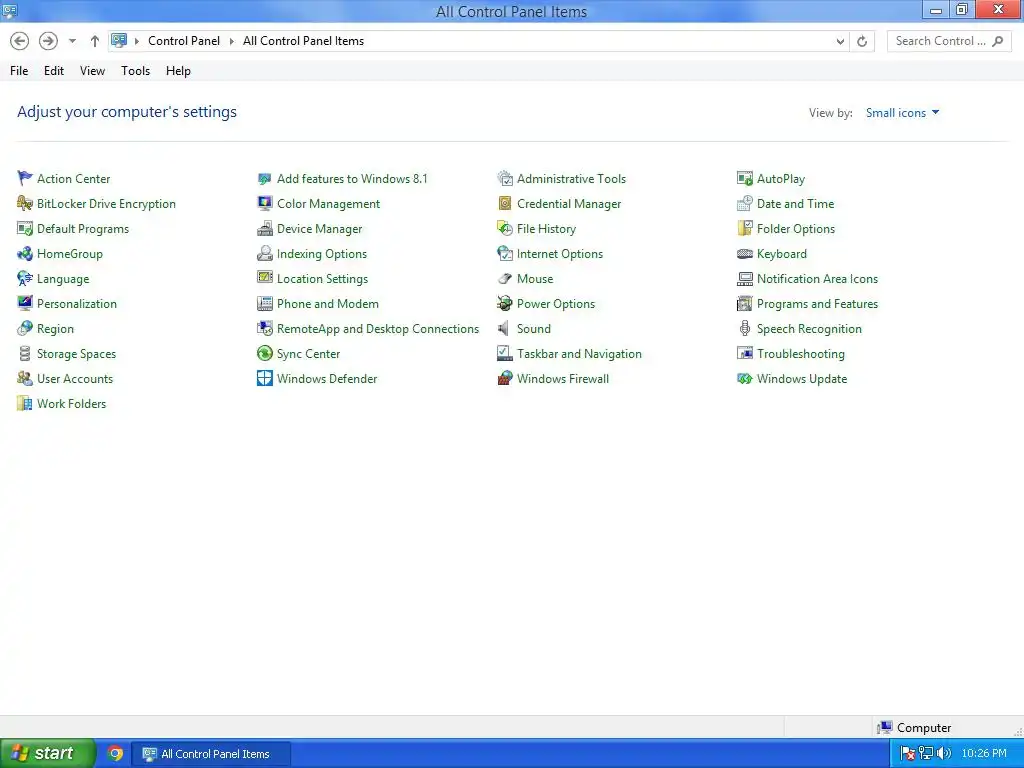Click the Action Center flag tray icon
Screen dimensions: 1024x768
coord(908,754)
